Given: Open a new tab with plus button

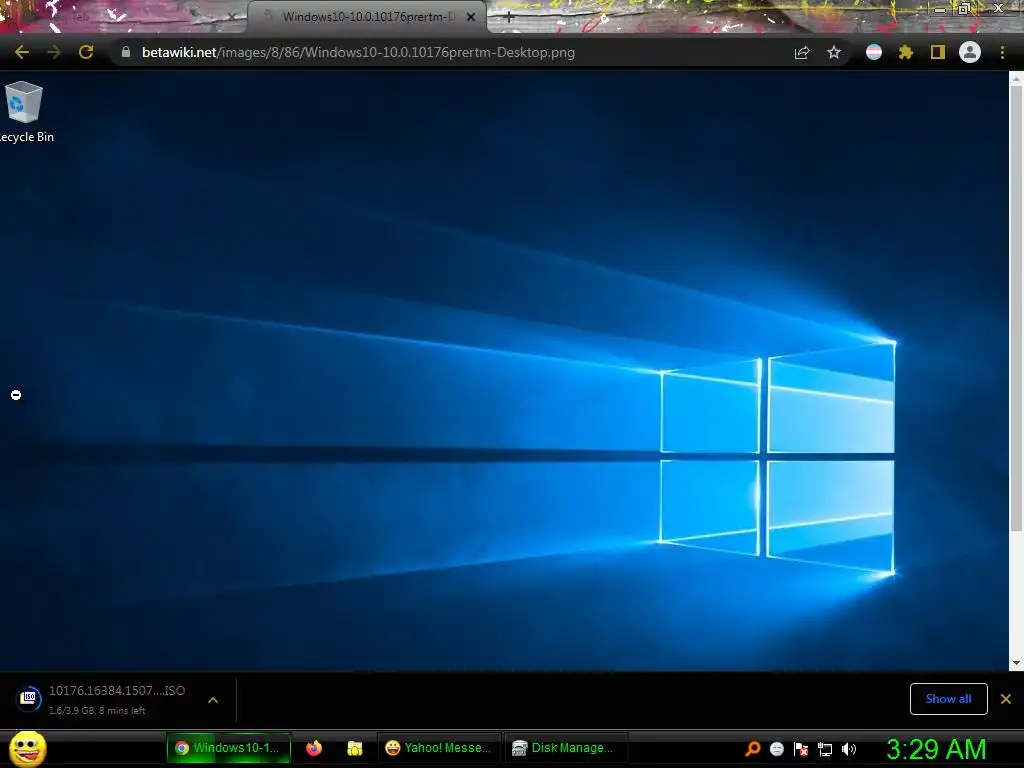Looking at the screenshot, I should click(509, 18).
